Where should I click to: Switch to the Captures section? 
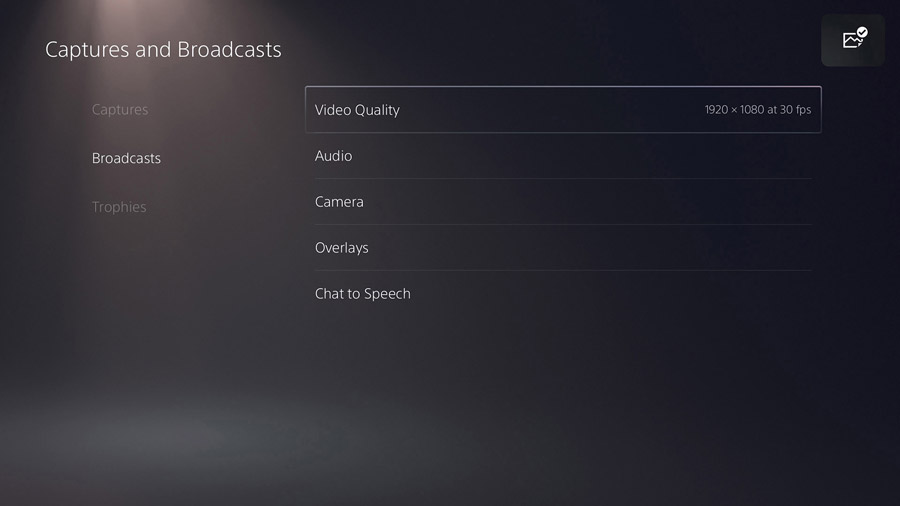(120, 109)
